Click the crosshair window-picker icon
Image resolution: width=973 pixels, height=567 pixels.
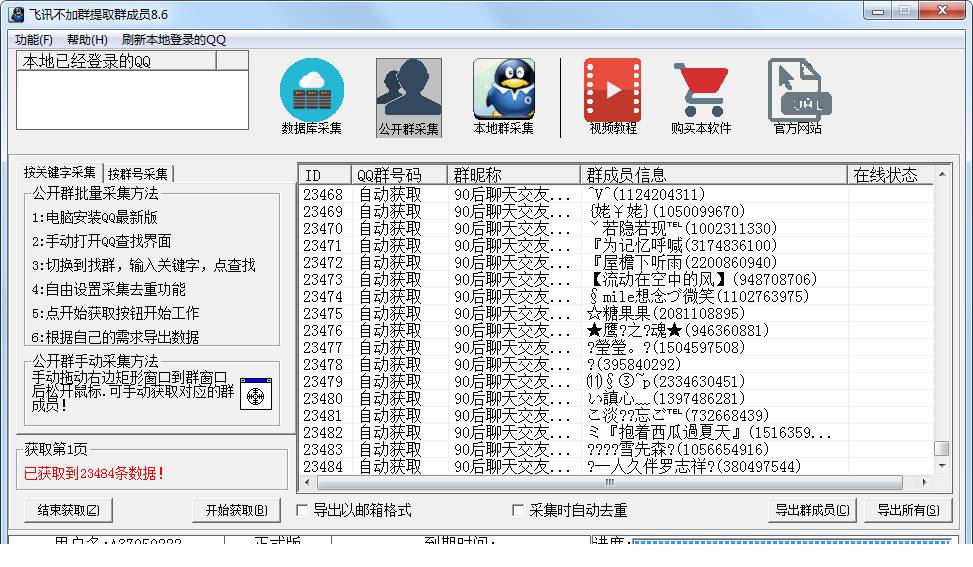coord(256,395)
